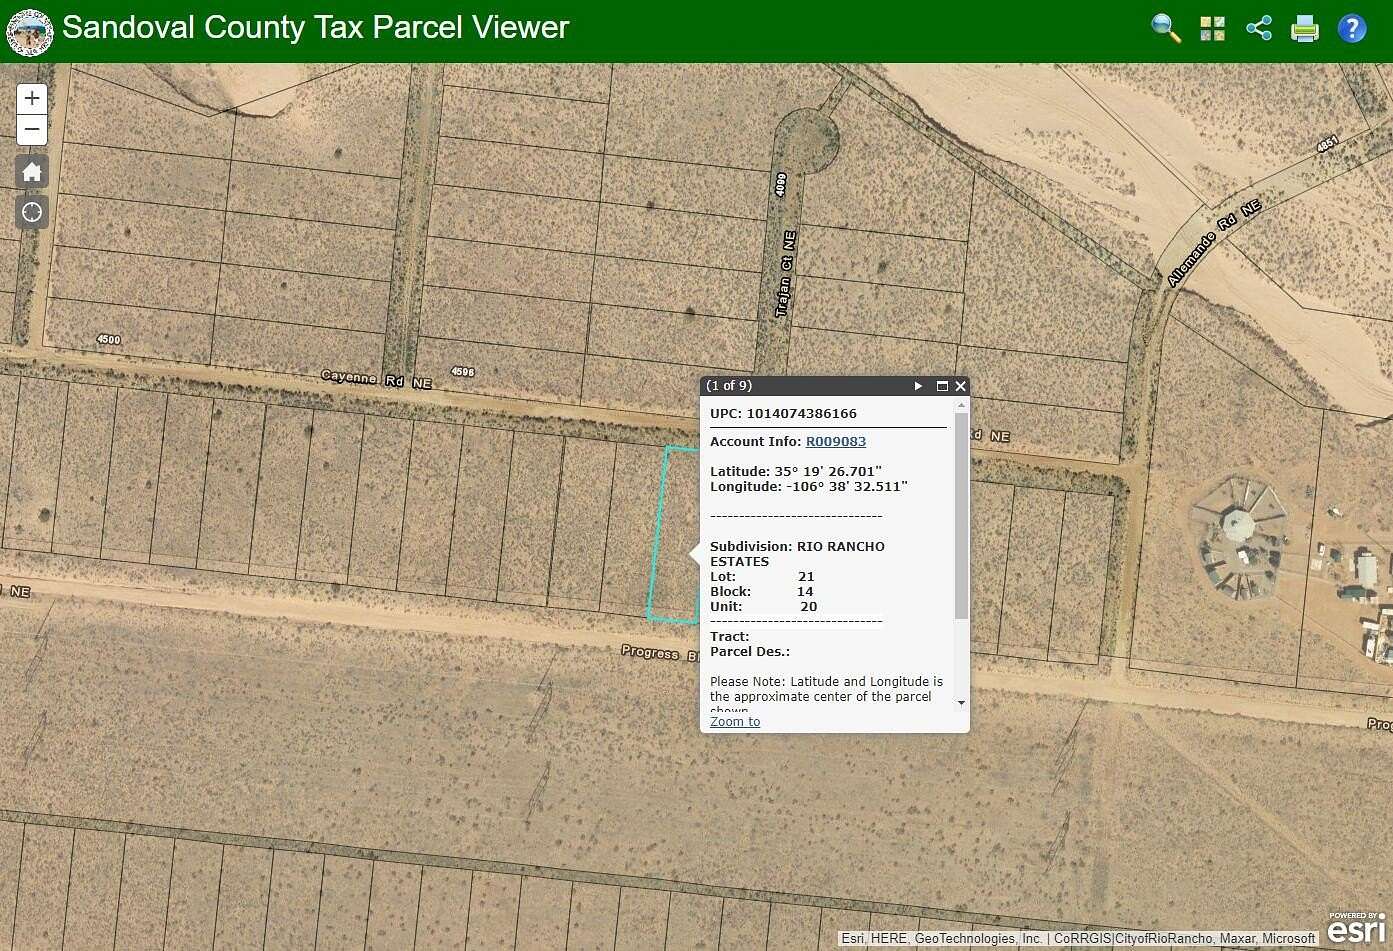Return to default extent with Home icon
This screenshot has width=1393, height=951.
(x=31, y=171)
